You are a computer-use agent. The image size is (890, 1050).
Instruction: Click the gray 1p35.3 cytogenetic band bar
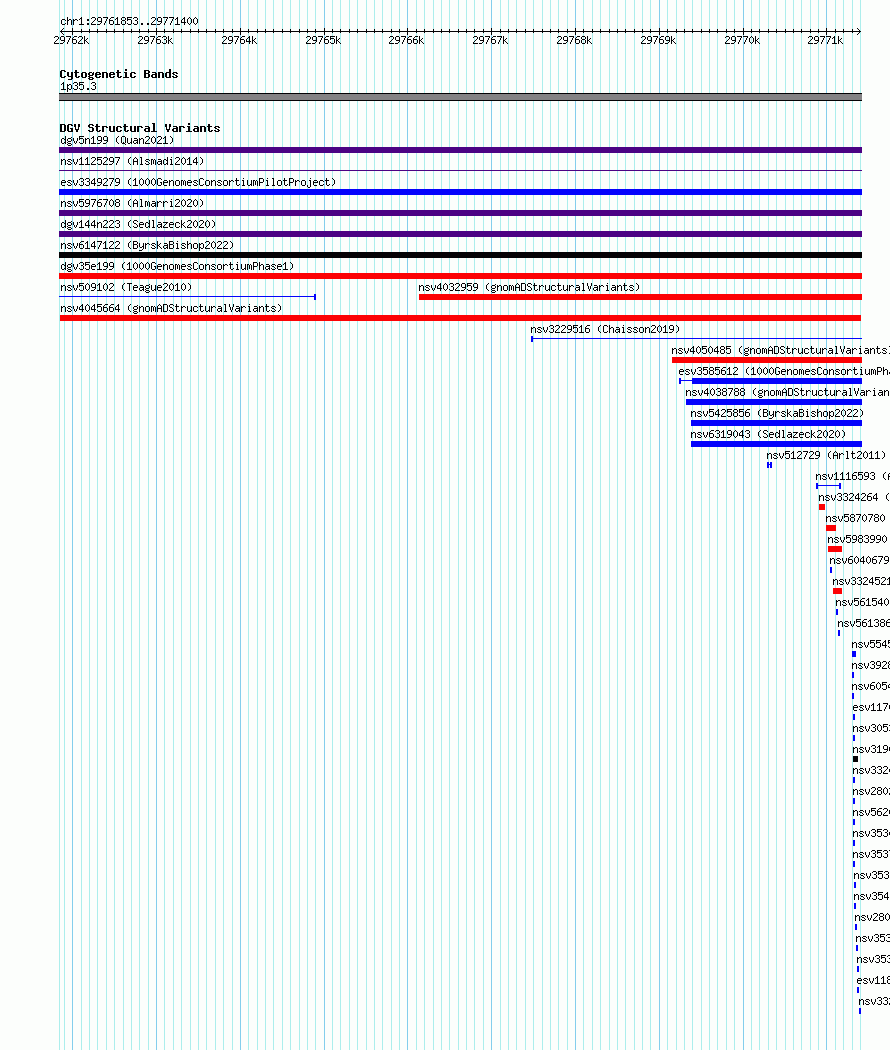(460, 97)
